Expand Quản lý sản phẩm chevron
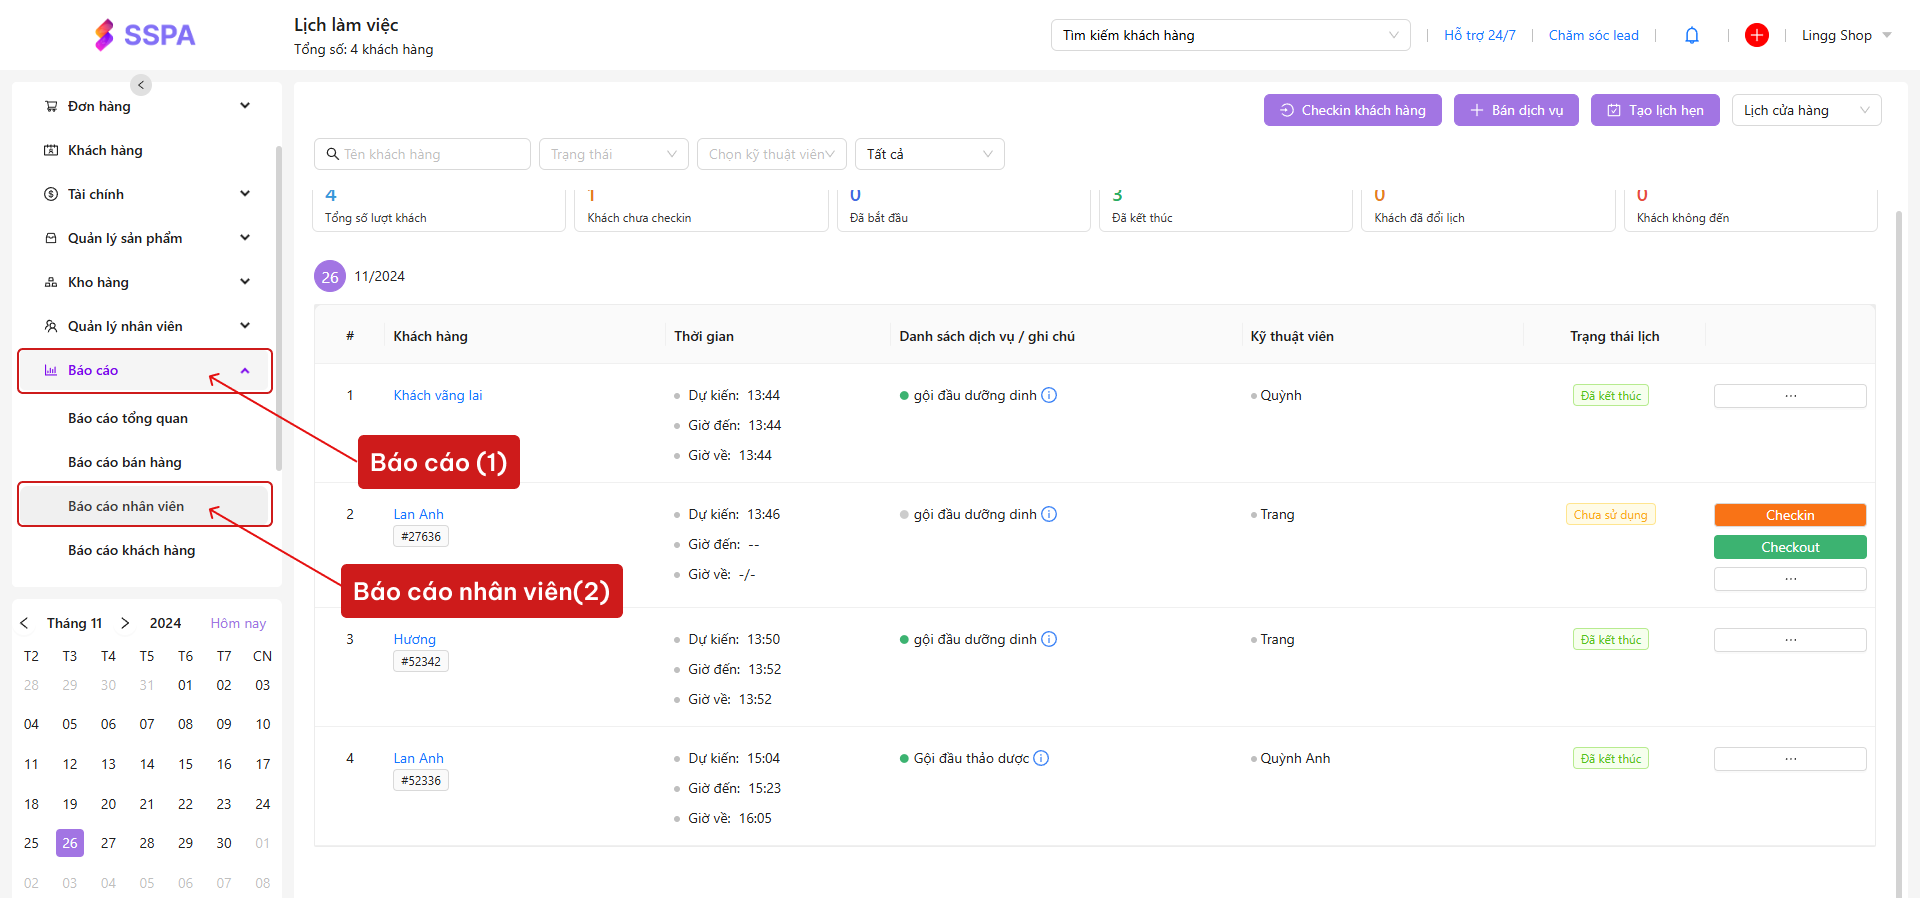 [x=245, y=238]
